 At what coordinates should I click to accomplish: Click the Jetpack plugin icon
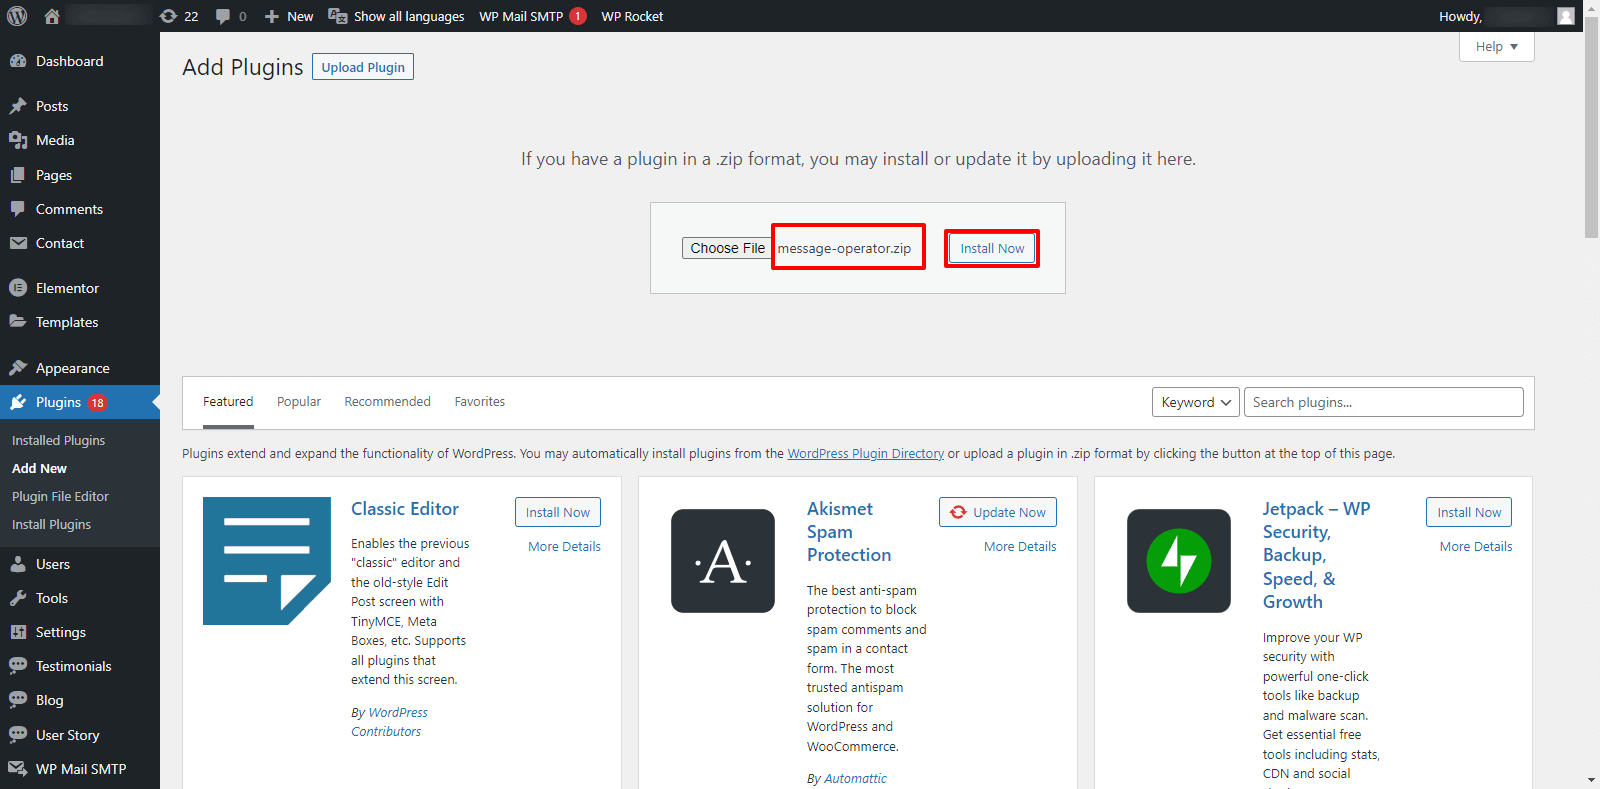(x=1179, y=561)
